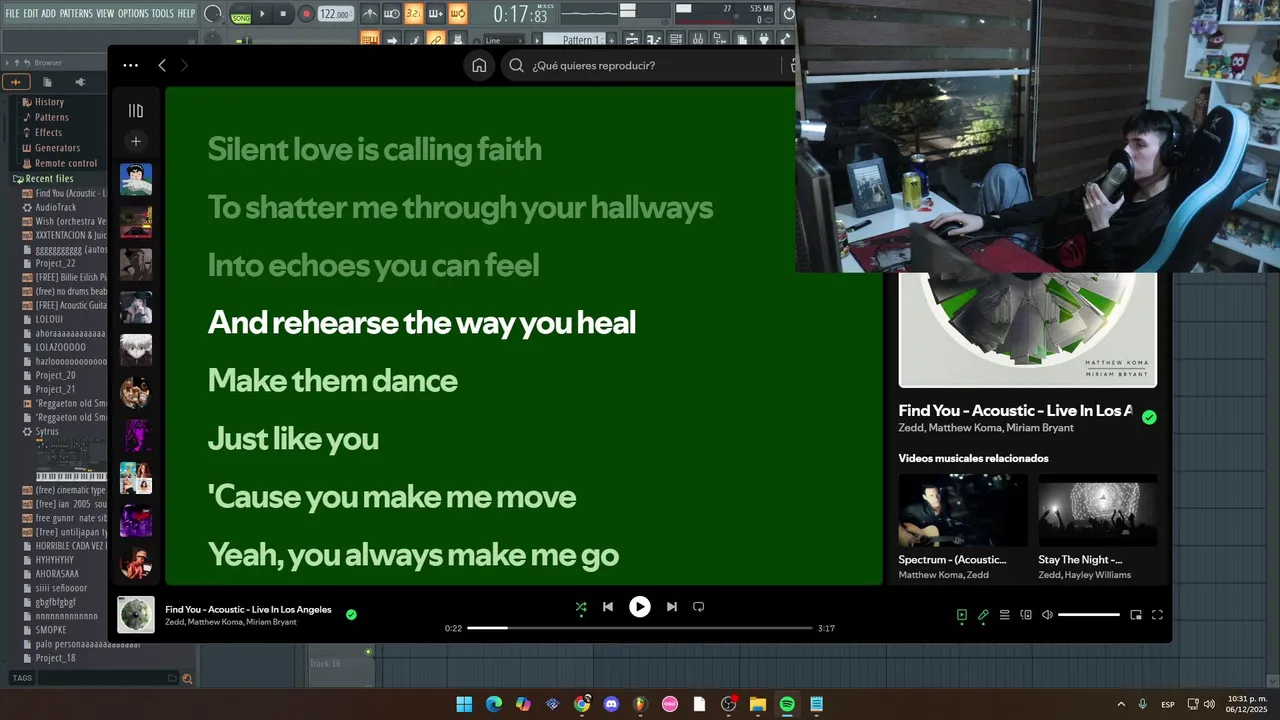Jump to lyric 'Make them dance'
The image size is (1280, 720).
(332, 381)
